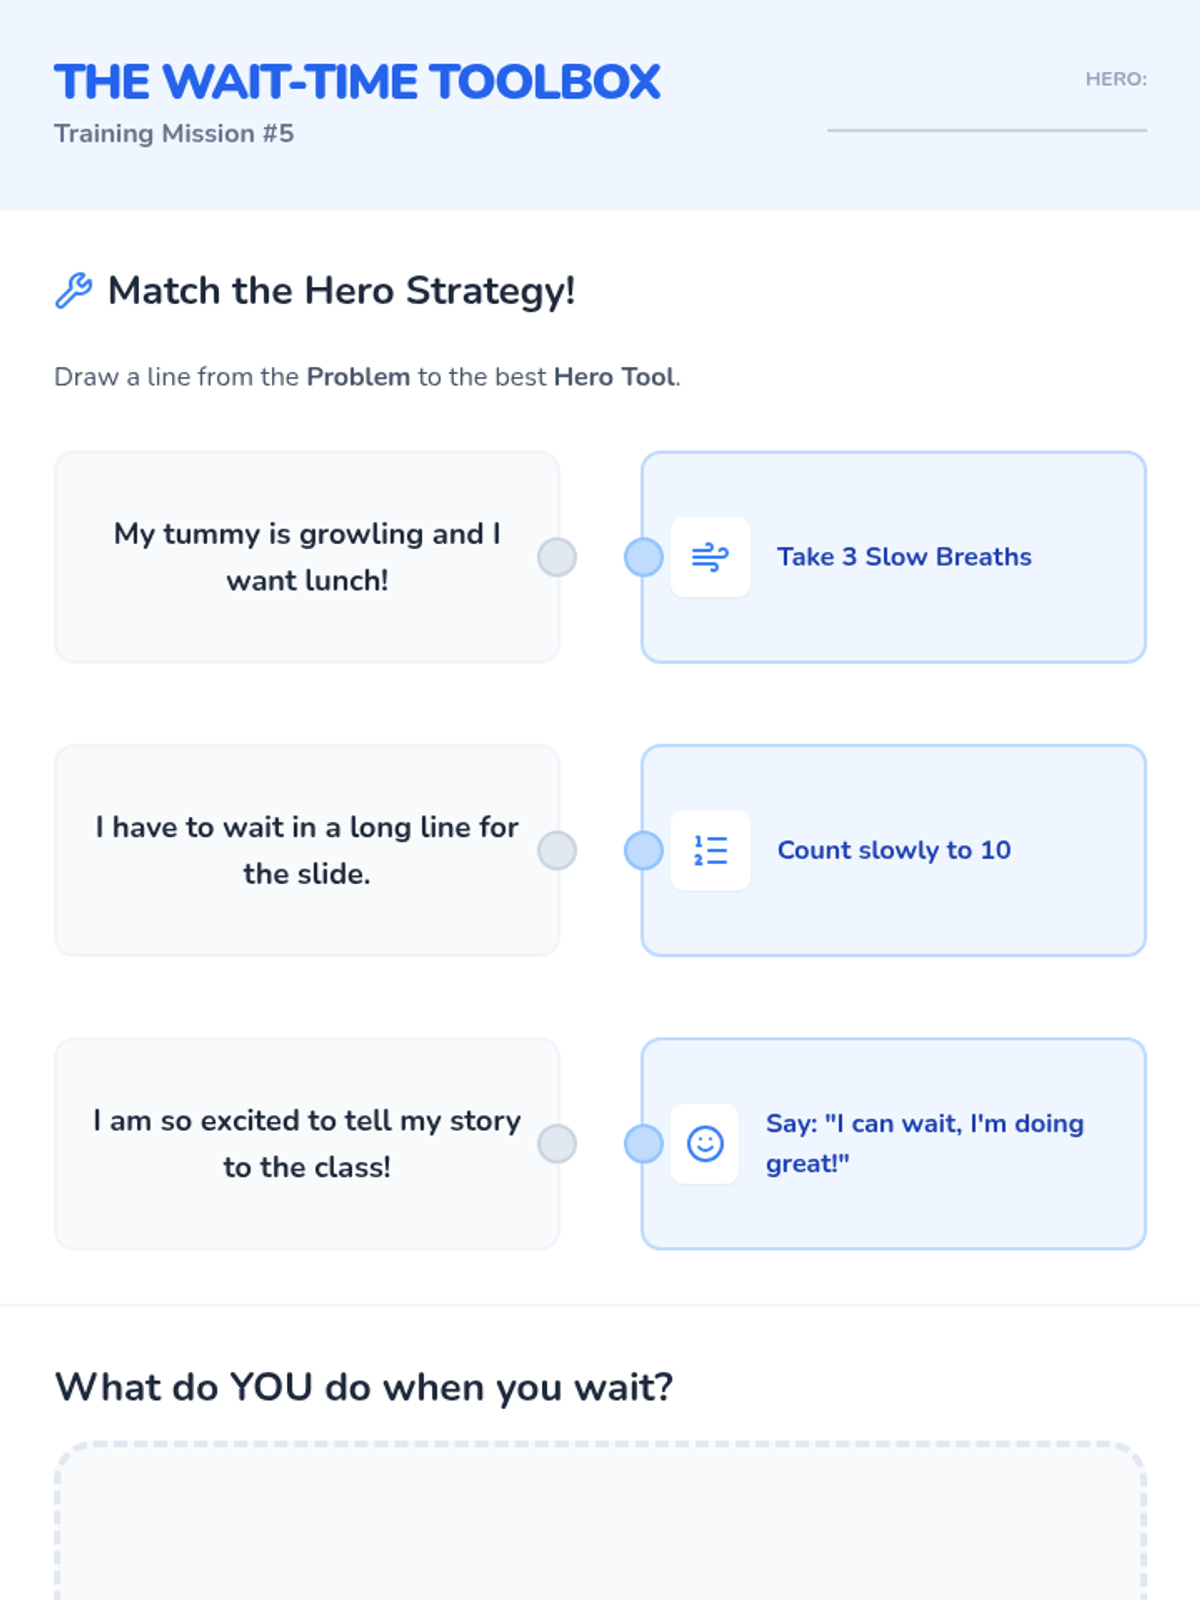Screen dimensions: 1200x1600
Task: Select the gray dot beside excited story problem
Action: 557,1143
